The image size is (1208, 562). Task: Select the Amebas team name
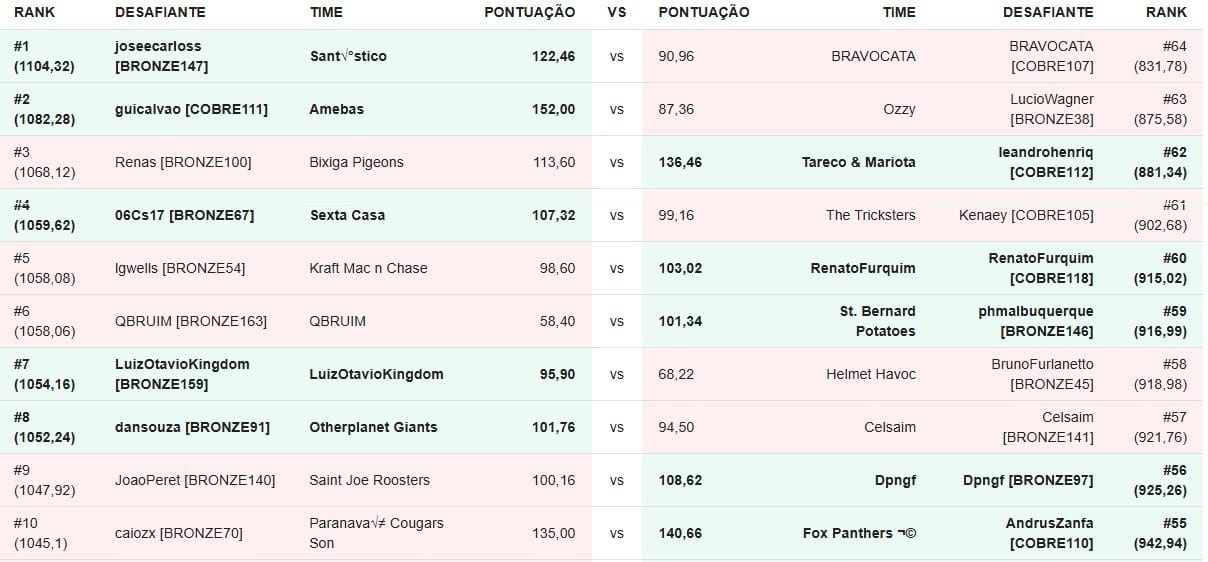point(337,109)
